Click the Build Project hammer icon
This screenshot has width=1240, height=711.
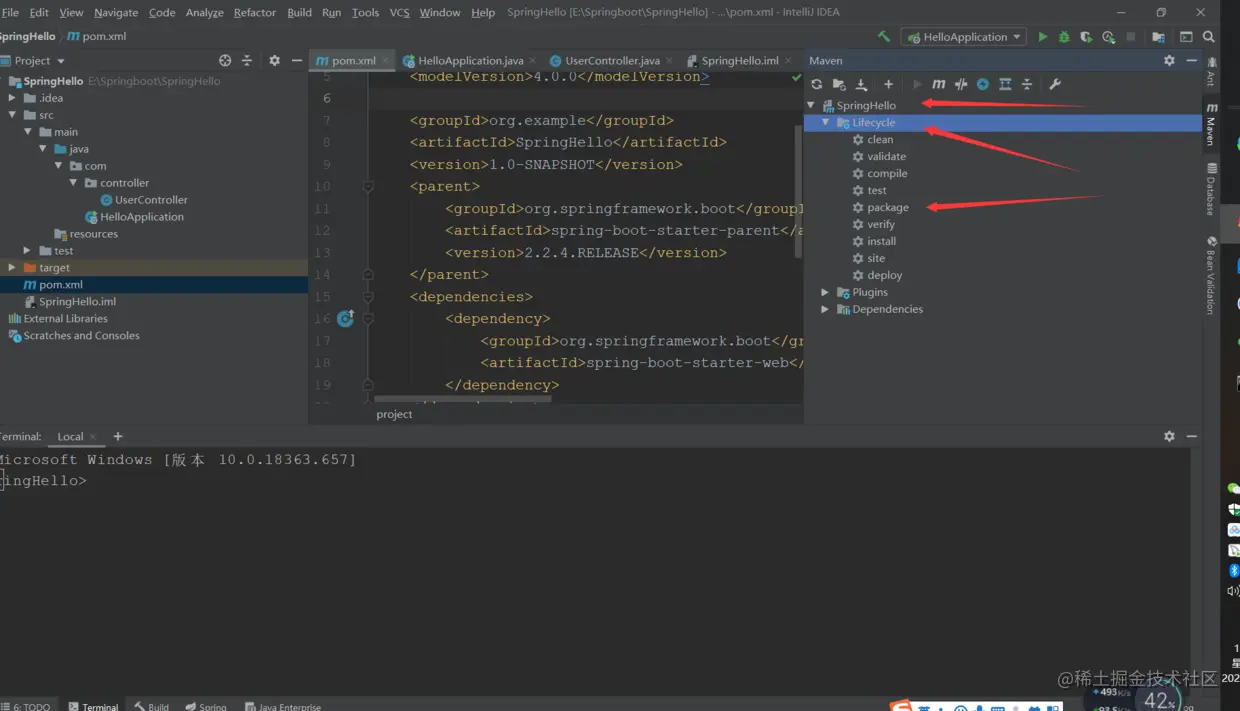[x=883, y=36]
